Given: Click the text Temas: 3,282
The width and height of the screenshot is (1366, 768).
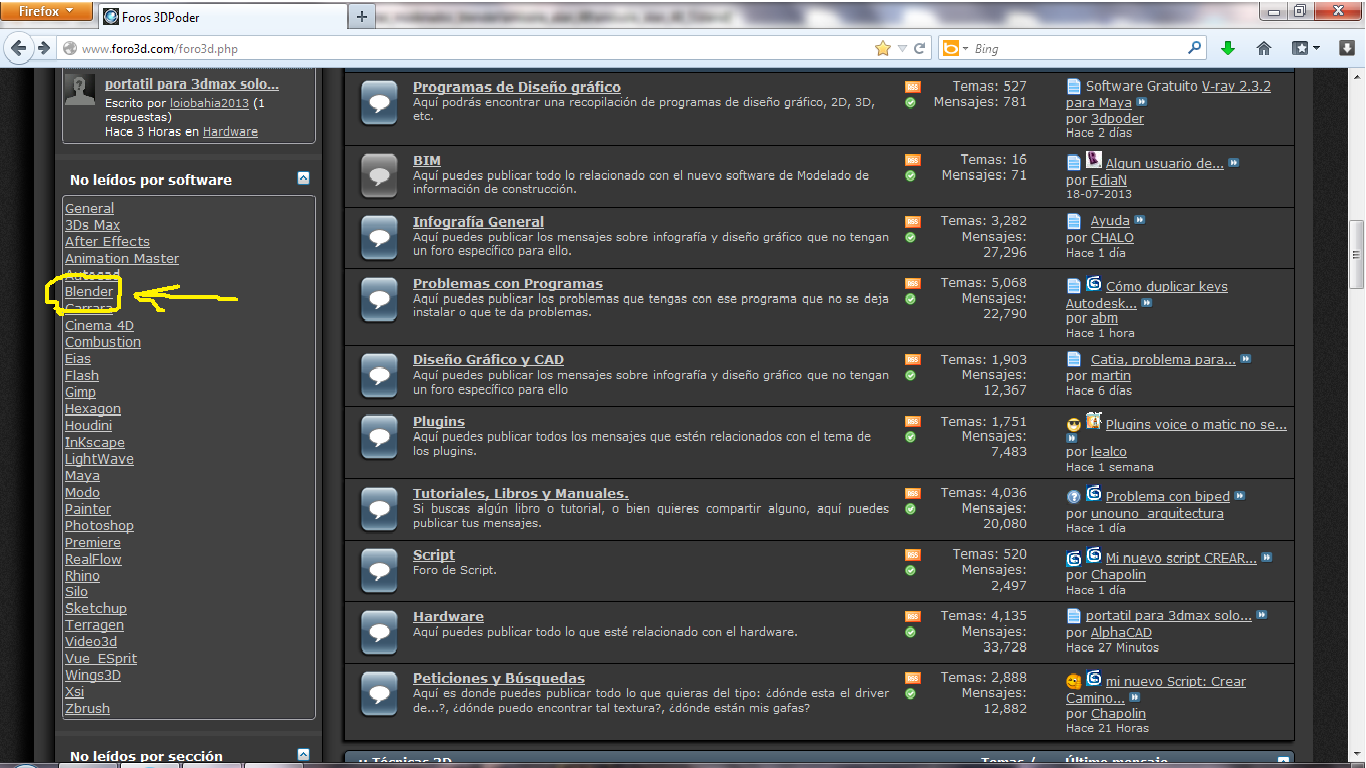Looking at the screenshot, I should click(x=984, y=221).
